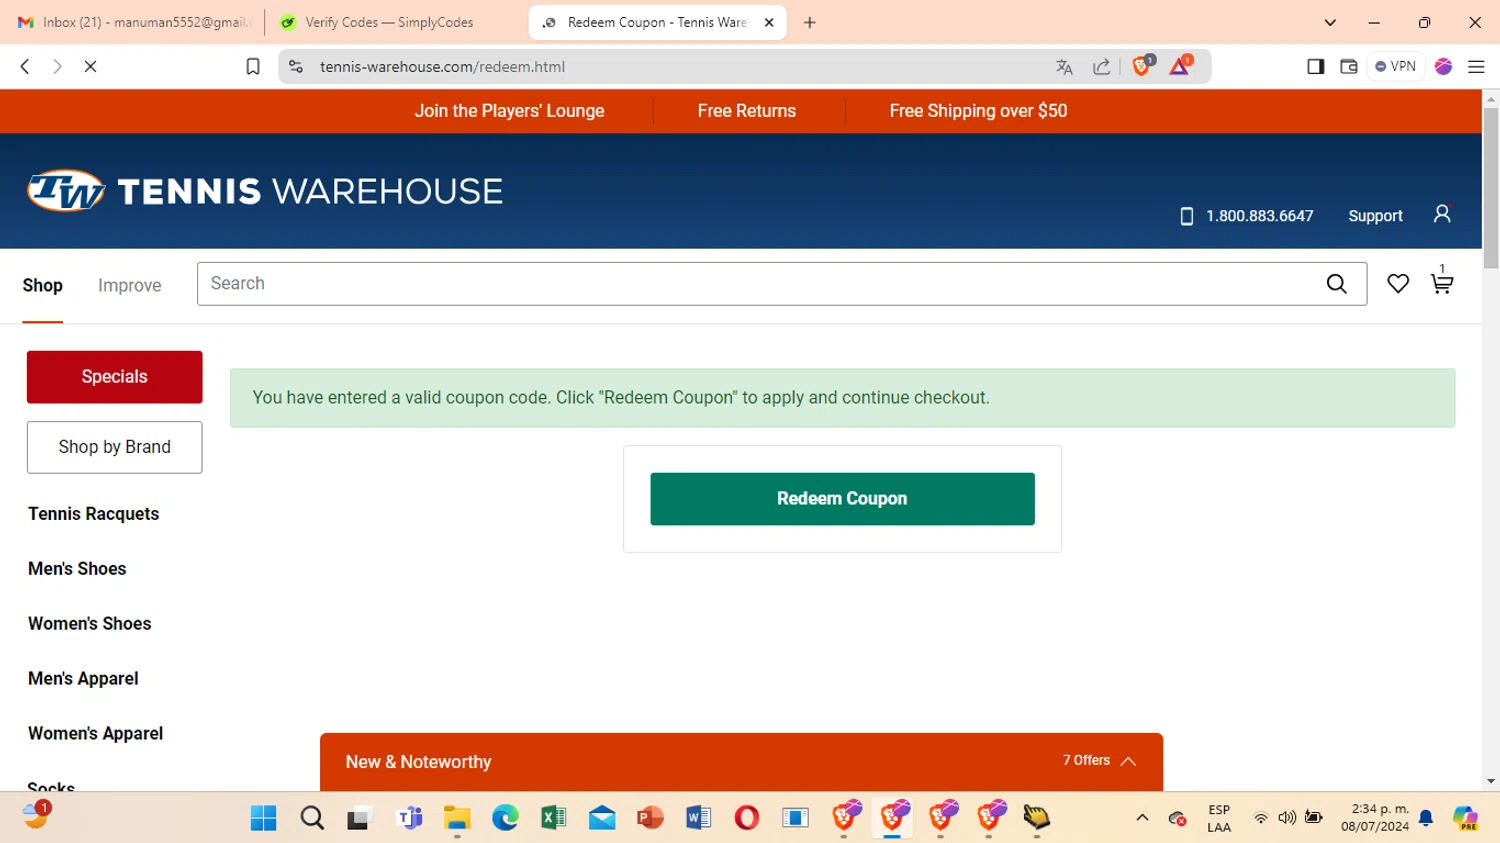Screen dimensions: 1500x843
Task: Select the Shop navigation tab
Action: pos(43,285)
